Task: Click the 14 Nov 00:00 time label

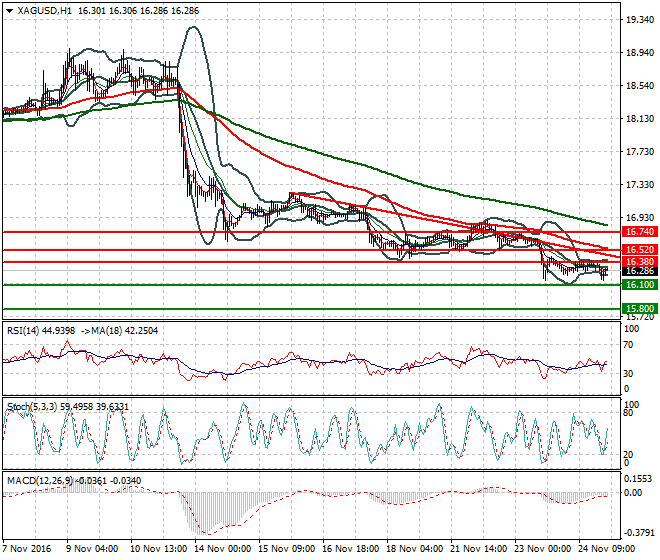Action: coord(222,549)
